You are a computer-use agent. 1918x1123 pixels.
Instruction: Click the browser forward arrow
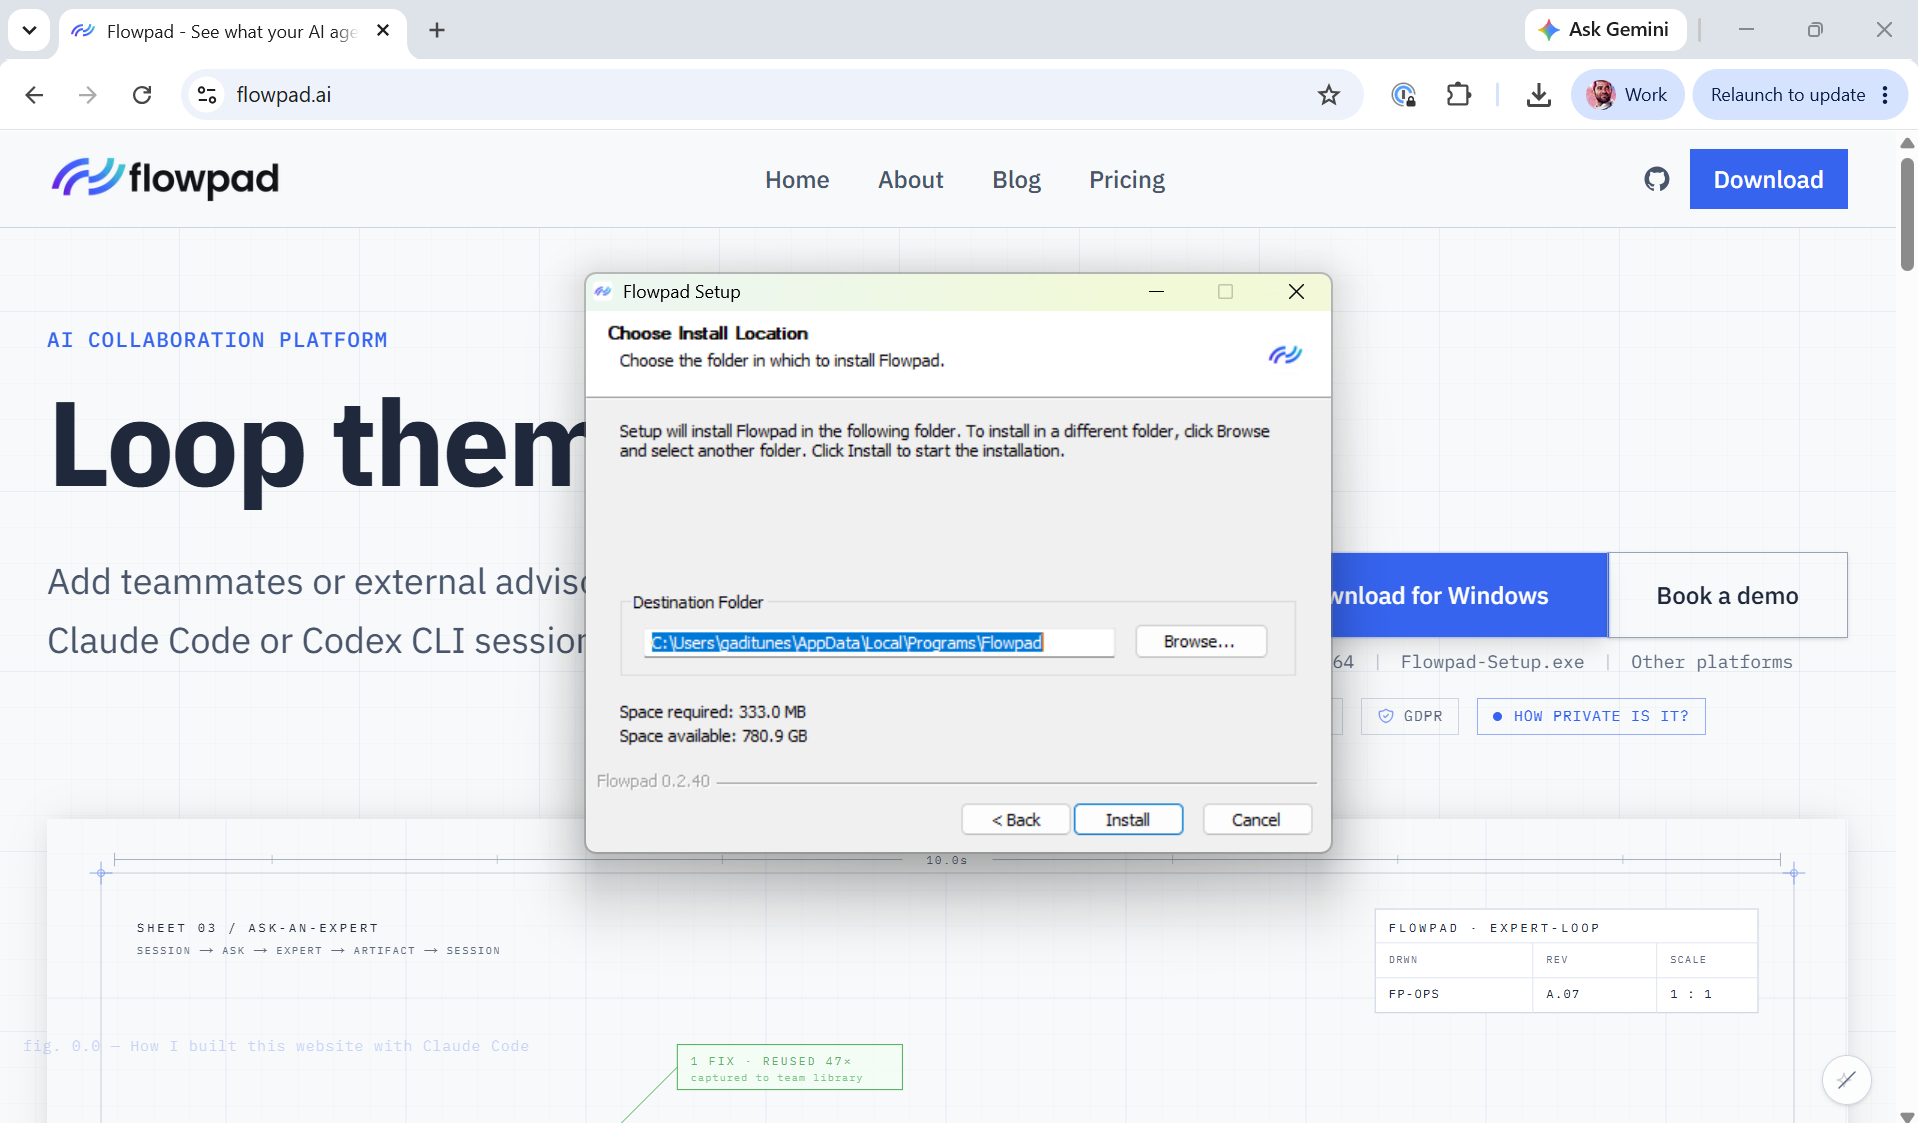(88, 95)
